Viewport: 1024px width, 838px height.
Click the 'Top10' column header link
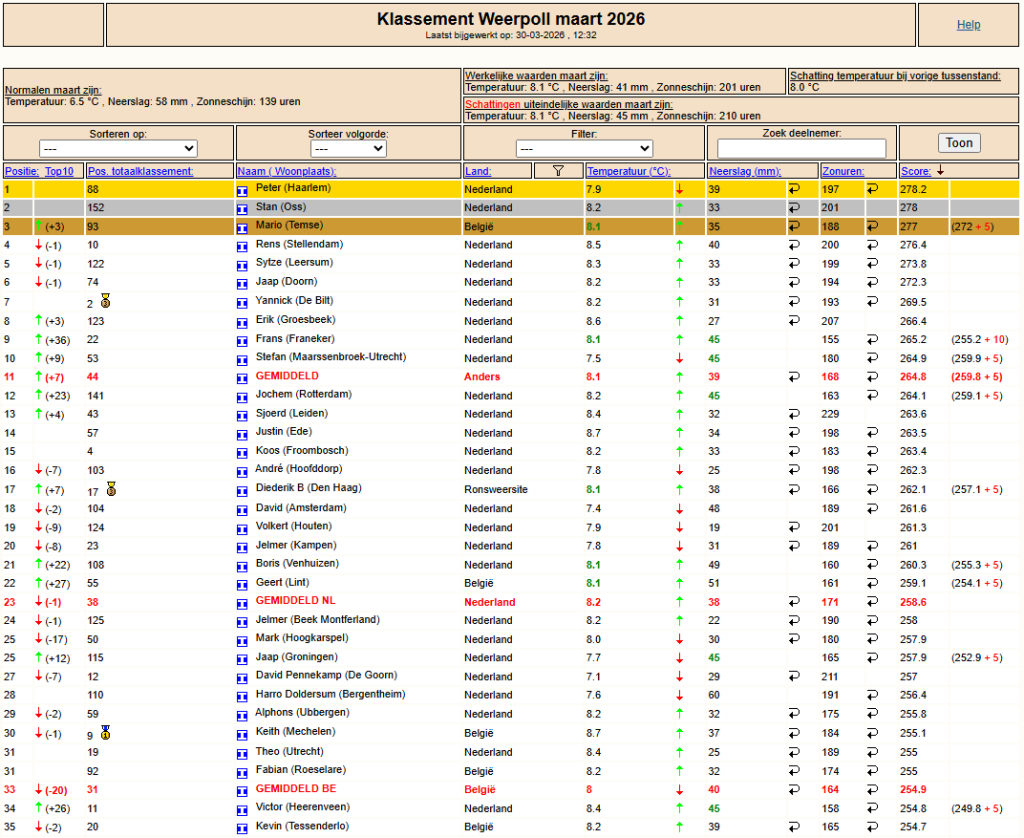coord(59,171)
